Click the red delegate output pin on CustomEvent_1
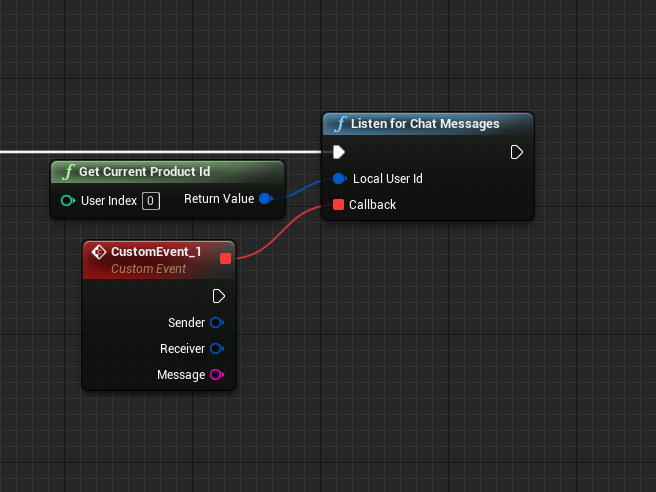This screenshot has height=492, width=656. tap(225, 259)
